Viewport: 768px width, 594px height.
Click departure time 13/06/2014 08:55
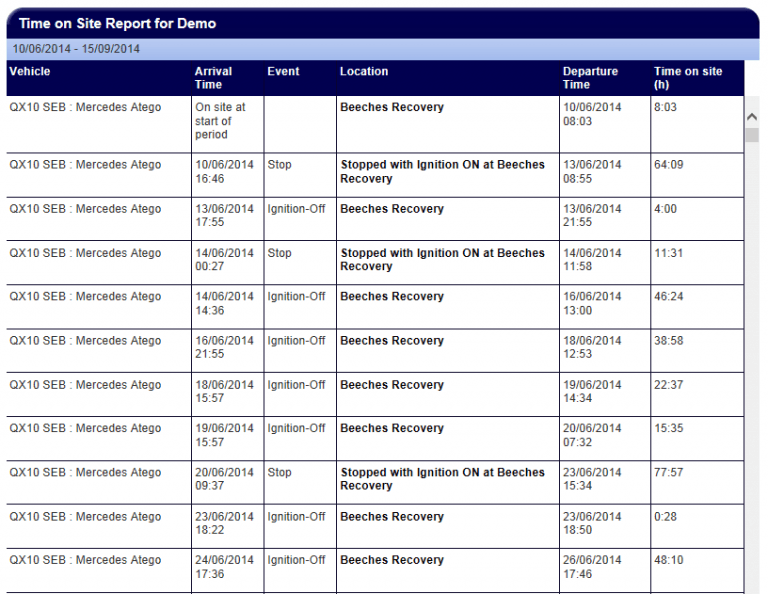click(592, 171)
